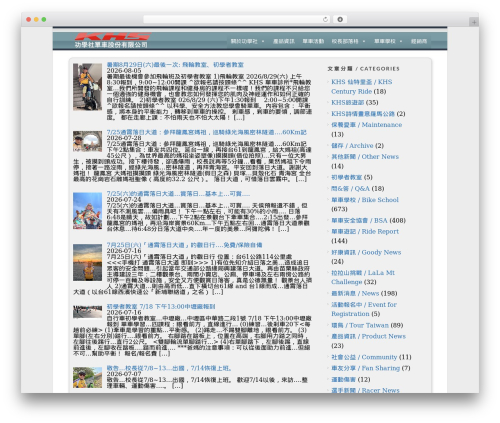This screenshot has width=500, height=423.
Task: Click the date text 2026-07-07
Action: pyautogui.click(x=124, y=374)
